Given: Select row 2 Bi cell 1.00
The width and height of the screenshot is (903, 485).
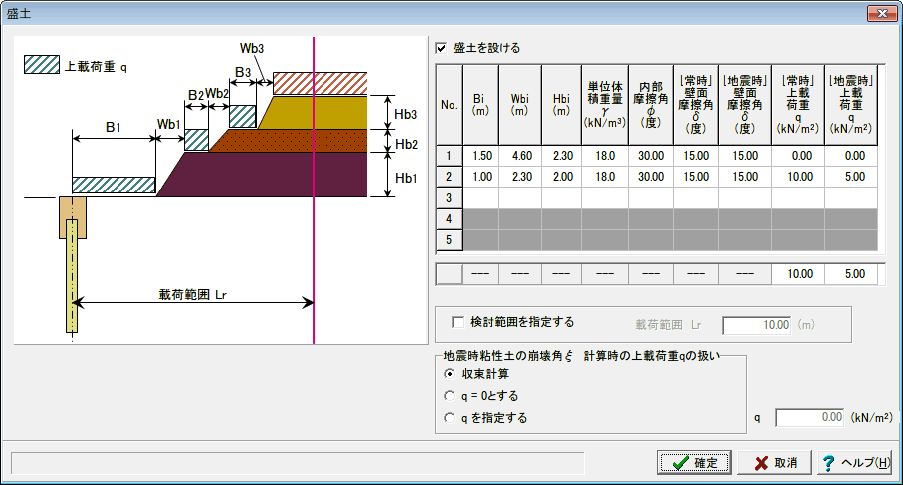Looking at the screenshot, I should (x=481, y=177).
